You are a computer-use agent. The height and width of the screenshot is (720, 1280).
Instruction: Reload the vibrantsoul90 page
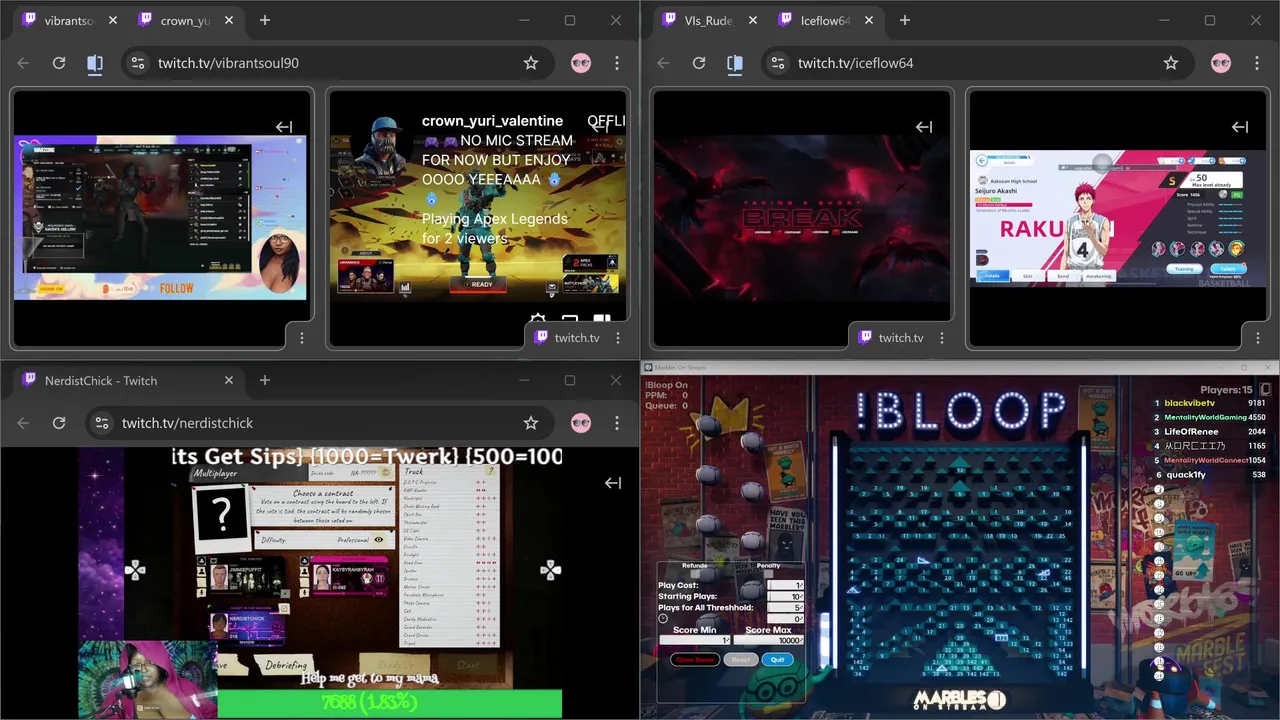[x=59, y=63]
